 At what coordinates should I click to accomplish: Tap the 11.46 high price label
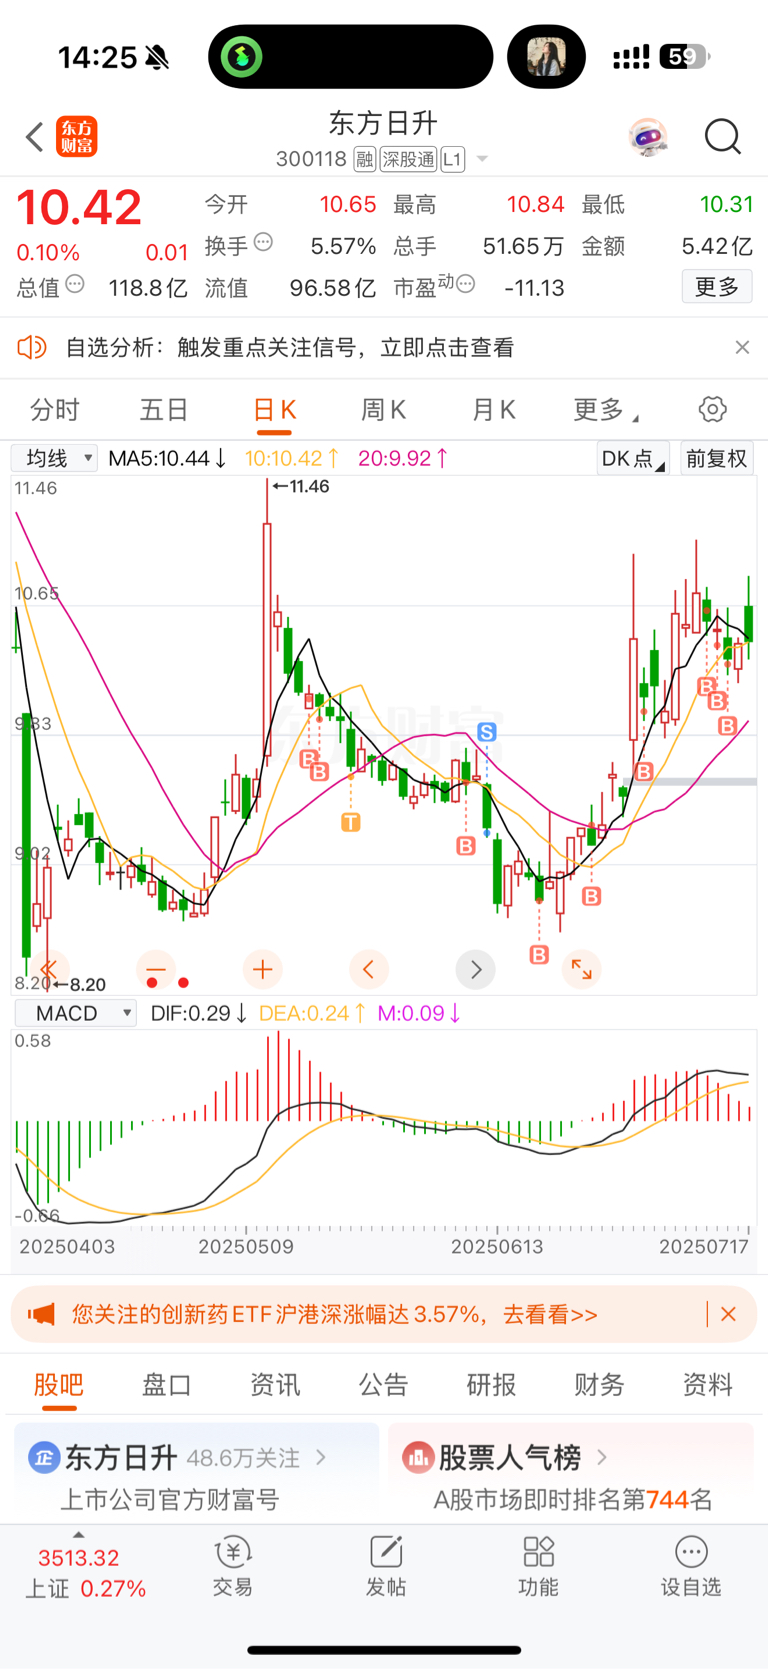click(301, 487)
